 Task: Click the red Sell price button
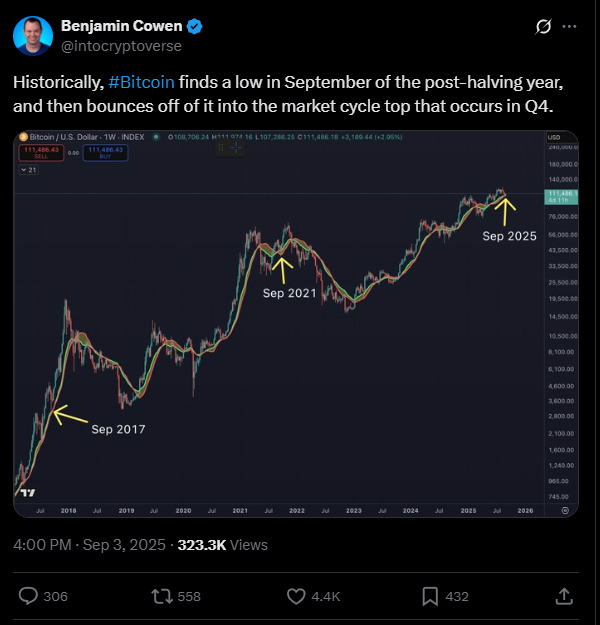(x=41, y=153)
